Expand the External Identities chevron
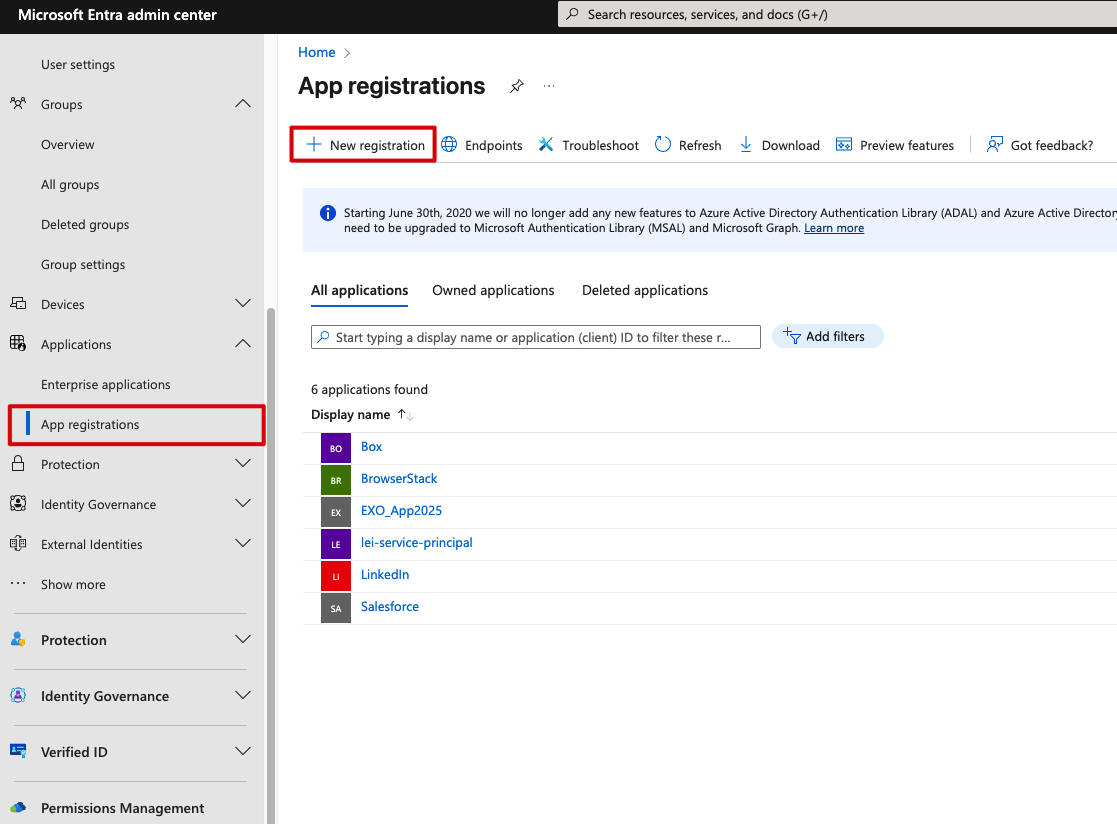1117x824 pixels. tap(243, 543)
